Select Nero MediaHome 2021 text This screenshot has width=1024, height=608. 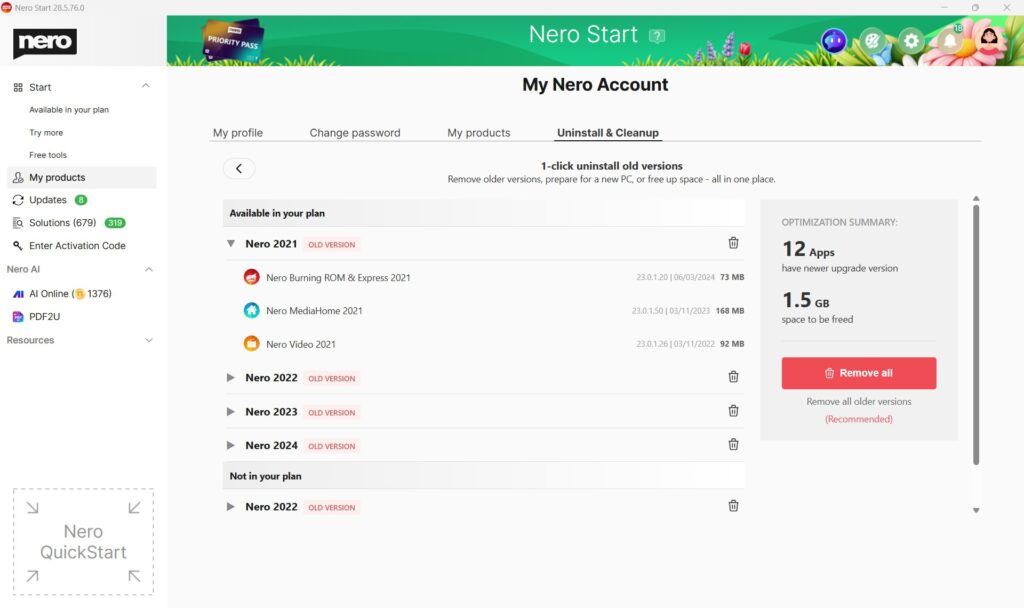click(x=314, y=311)
